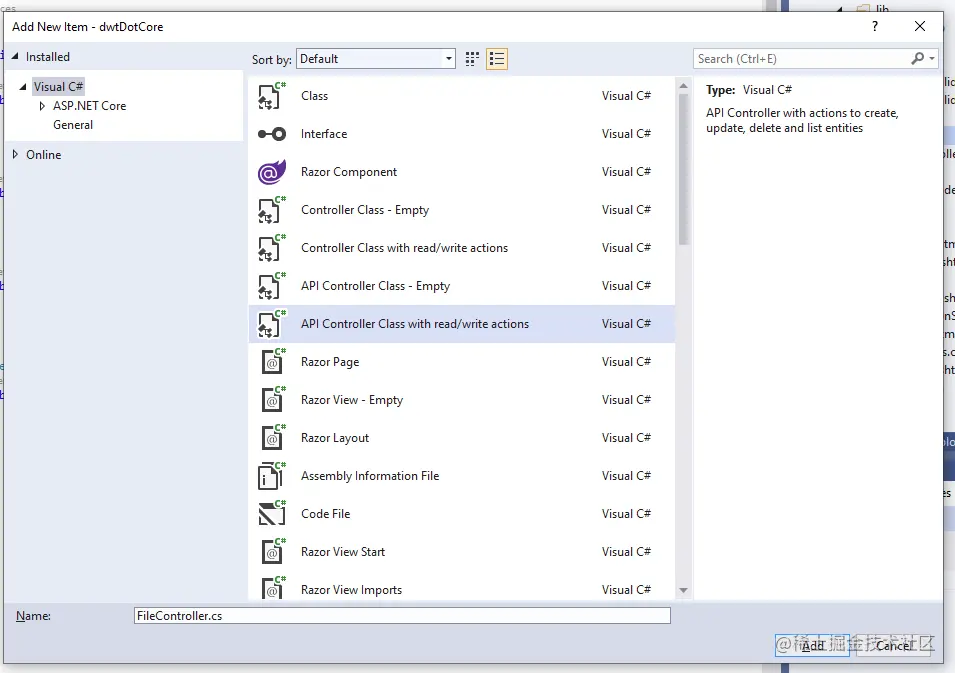Click the API Controller Class - Empty icon
955x673 pixels.
point(272,286)
